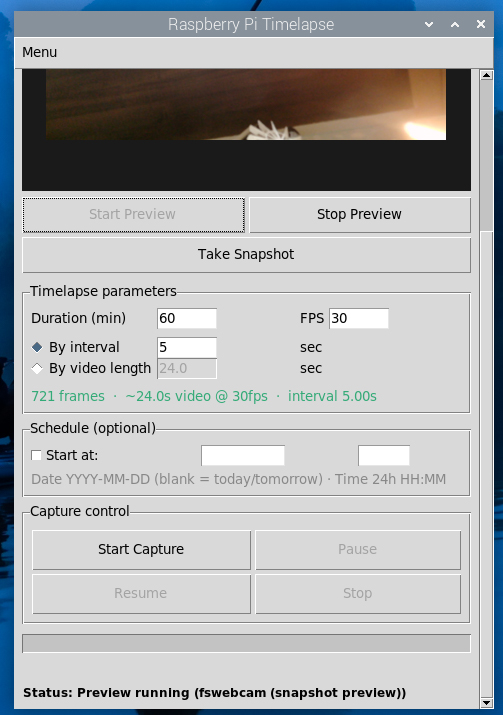Focus the Duration (min) input field

click(187, 318)
